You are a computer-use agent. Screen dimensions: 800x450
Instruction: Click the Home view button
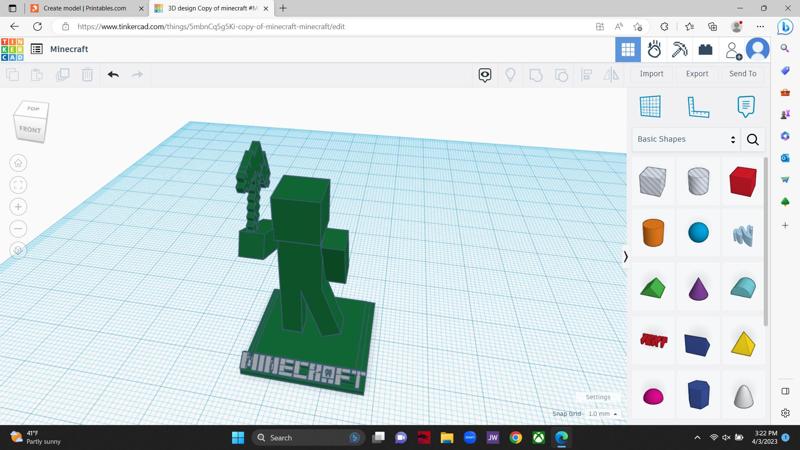point(18,163)
